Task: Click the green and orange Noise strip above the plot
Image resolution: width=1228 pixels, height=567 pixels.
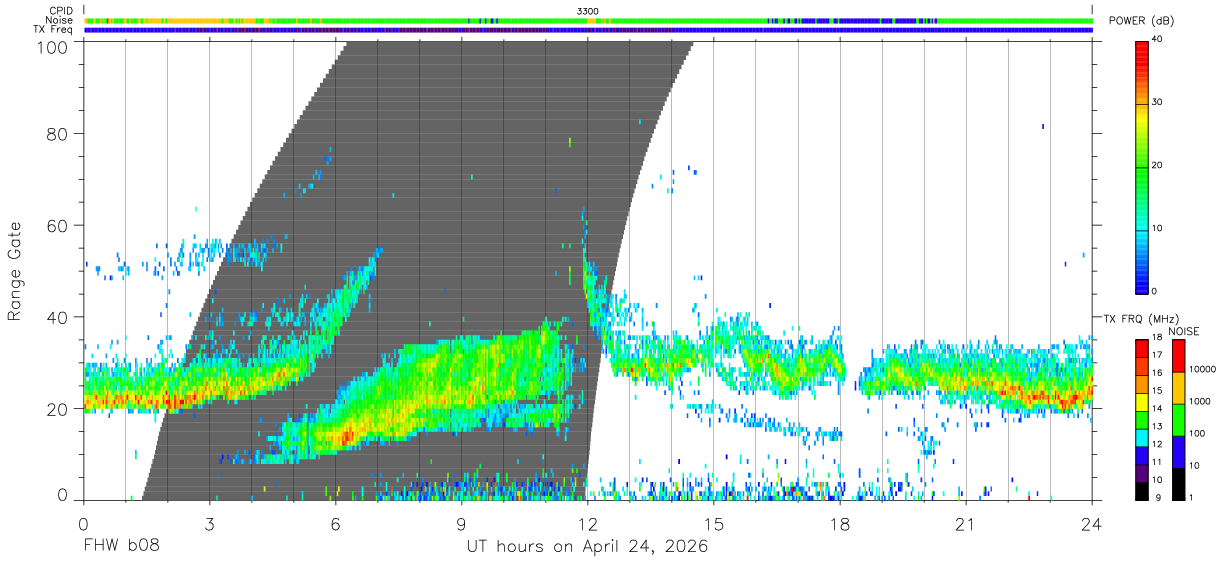Action: pyautogui.click(x=588, y=20)
